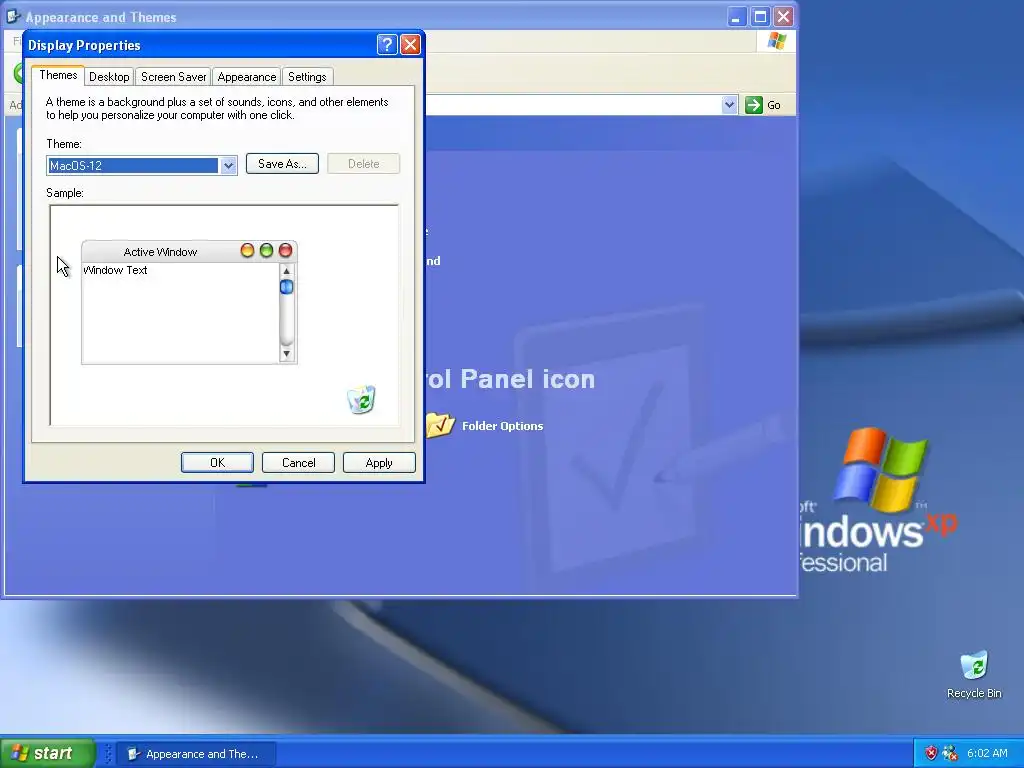Open the Start menu
The width and height of the screenshot is (1024, 768).
pyautogui.click(x=47, y=753)
